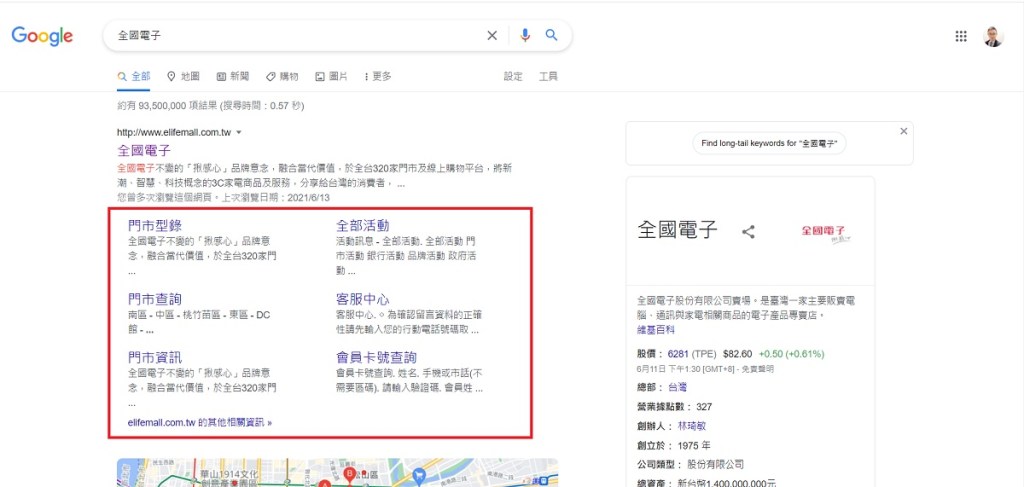Clear the search box with X icon

point(492,35)
